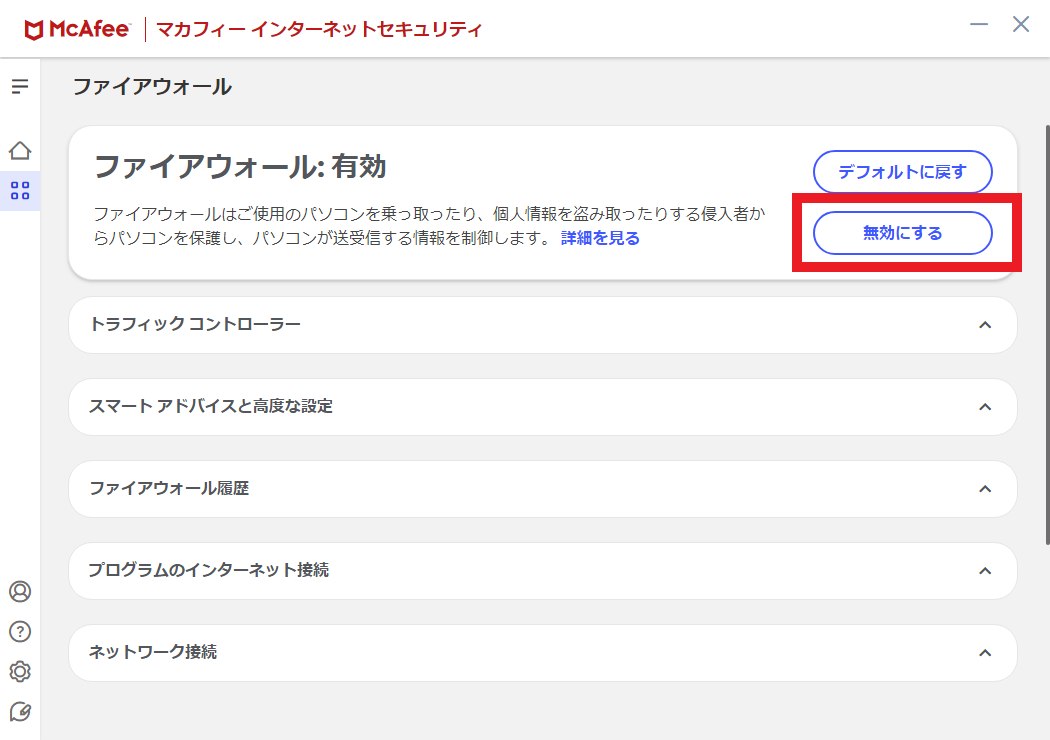Open the 詳細を見る link
1050x740 pixels.
600,238
